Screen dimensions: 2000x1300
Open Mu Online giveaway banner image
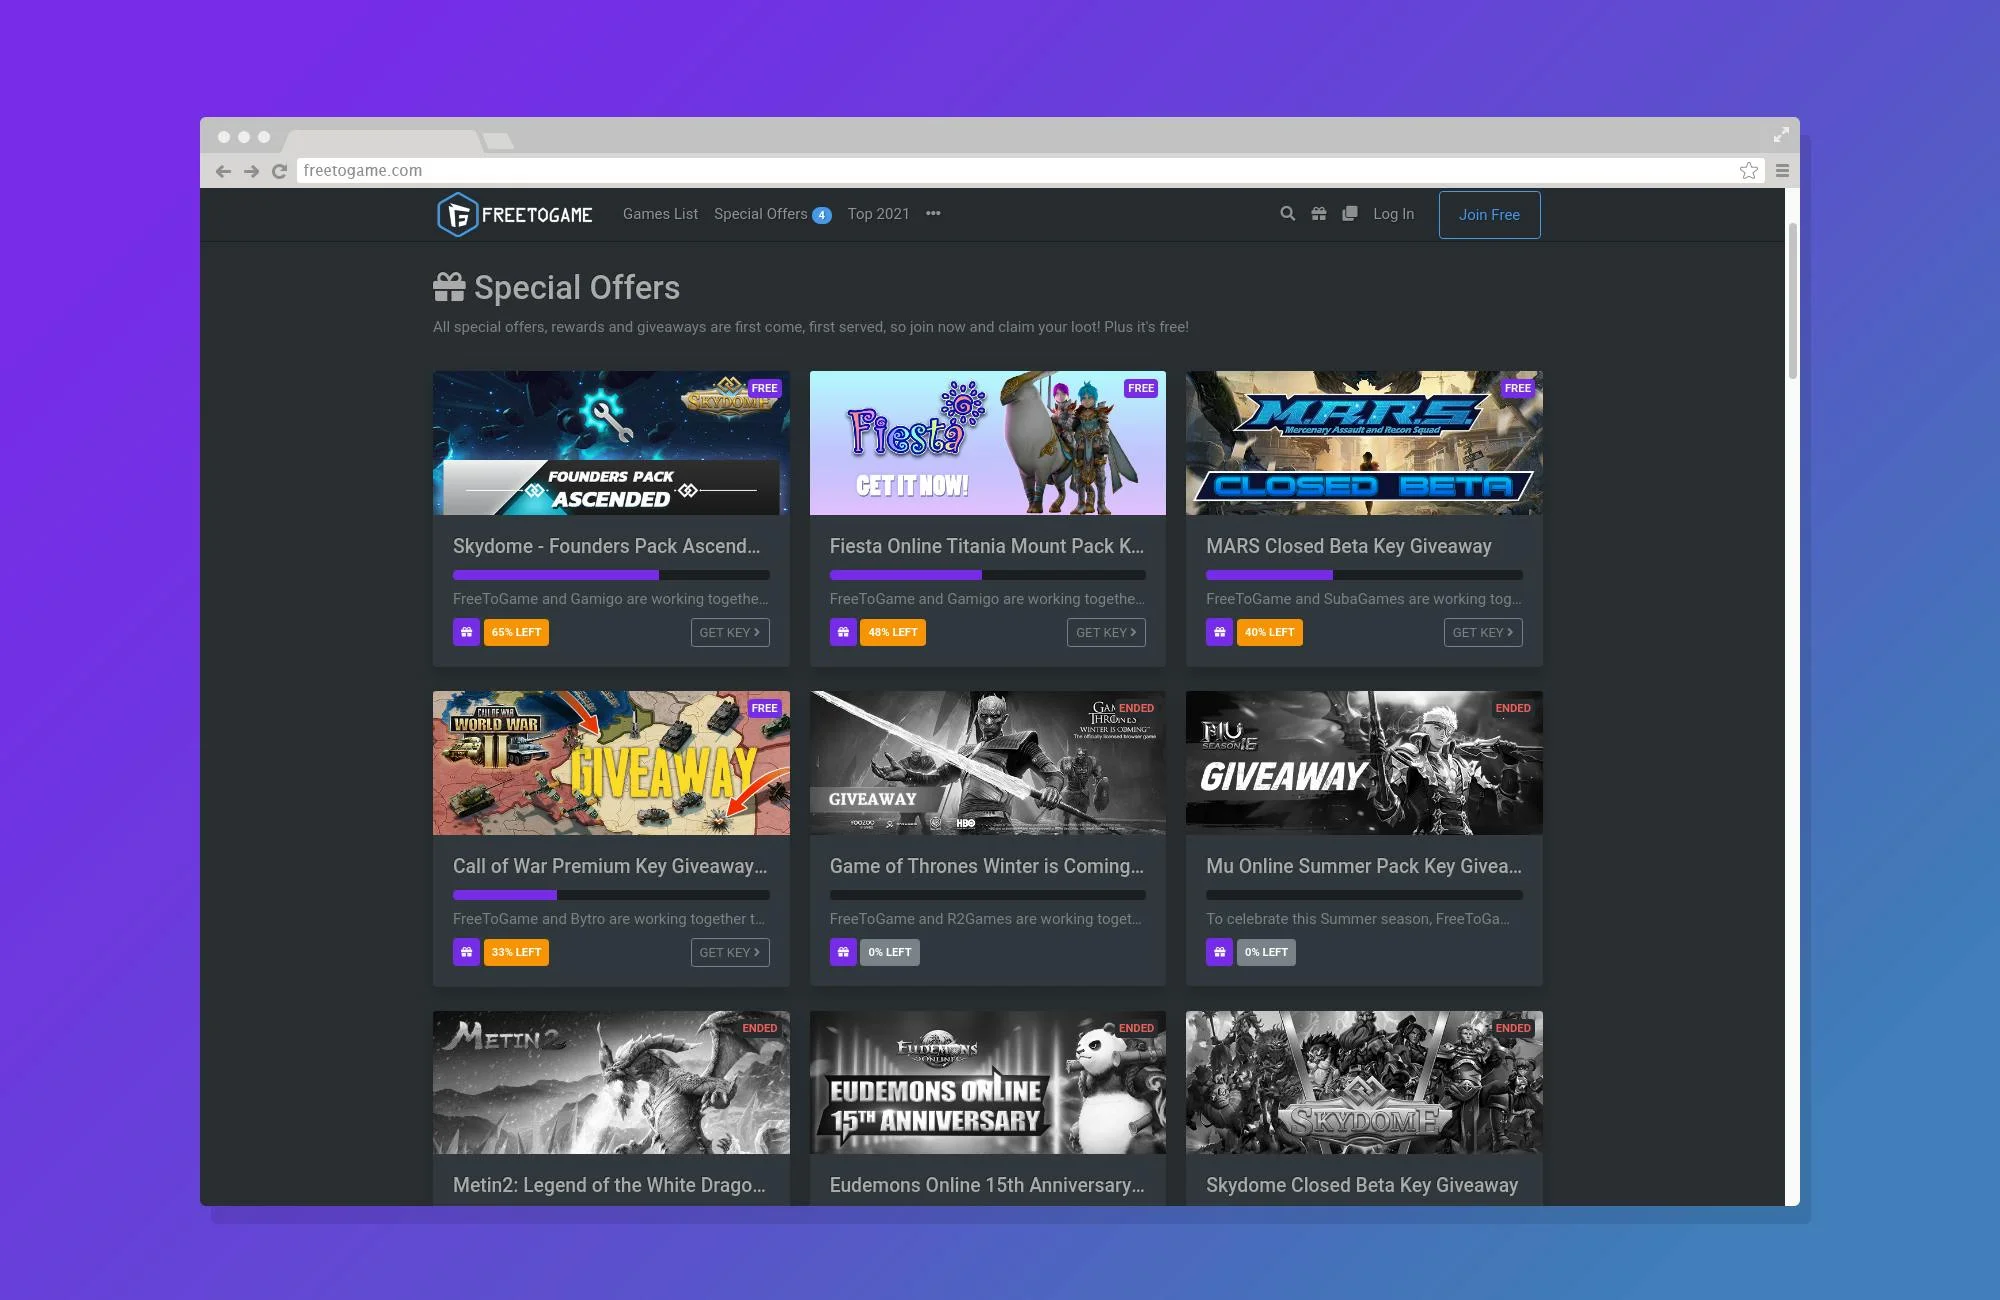(x=1364, y=763)
